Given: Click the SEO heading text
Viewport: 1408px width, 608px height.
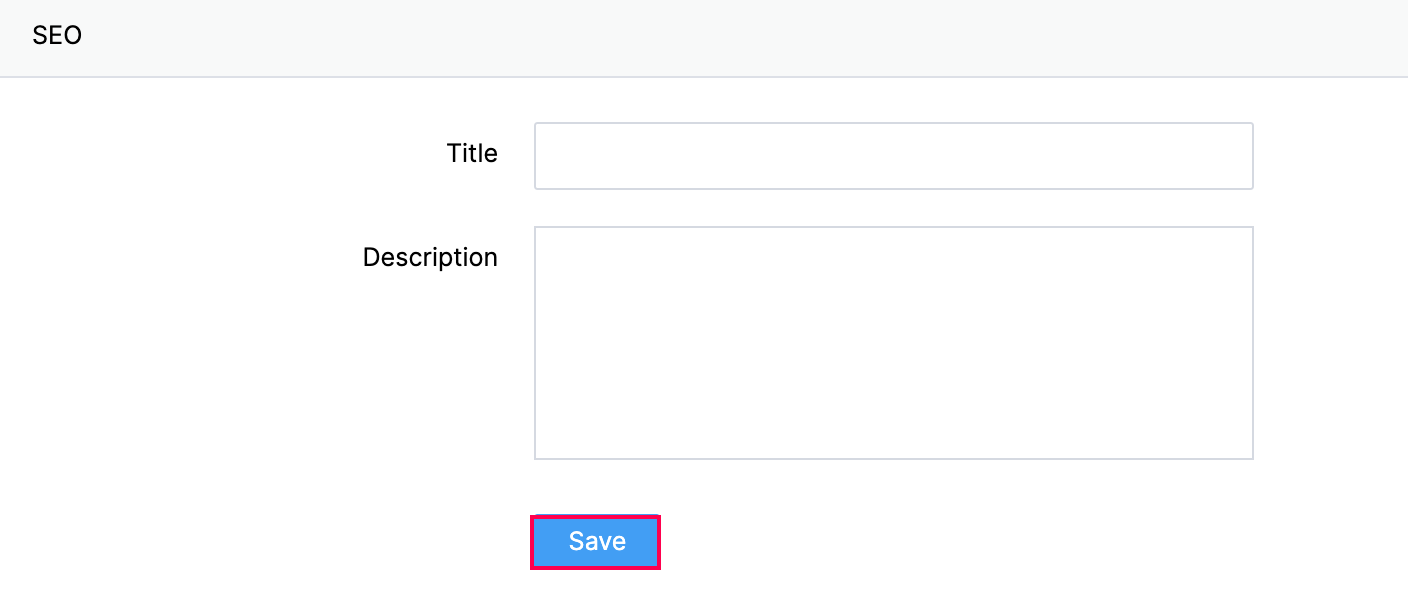Looking at the screenshot, I should [x=57, y=36].
